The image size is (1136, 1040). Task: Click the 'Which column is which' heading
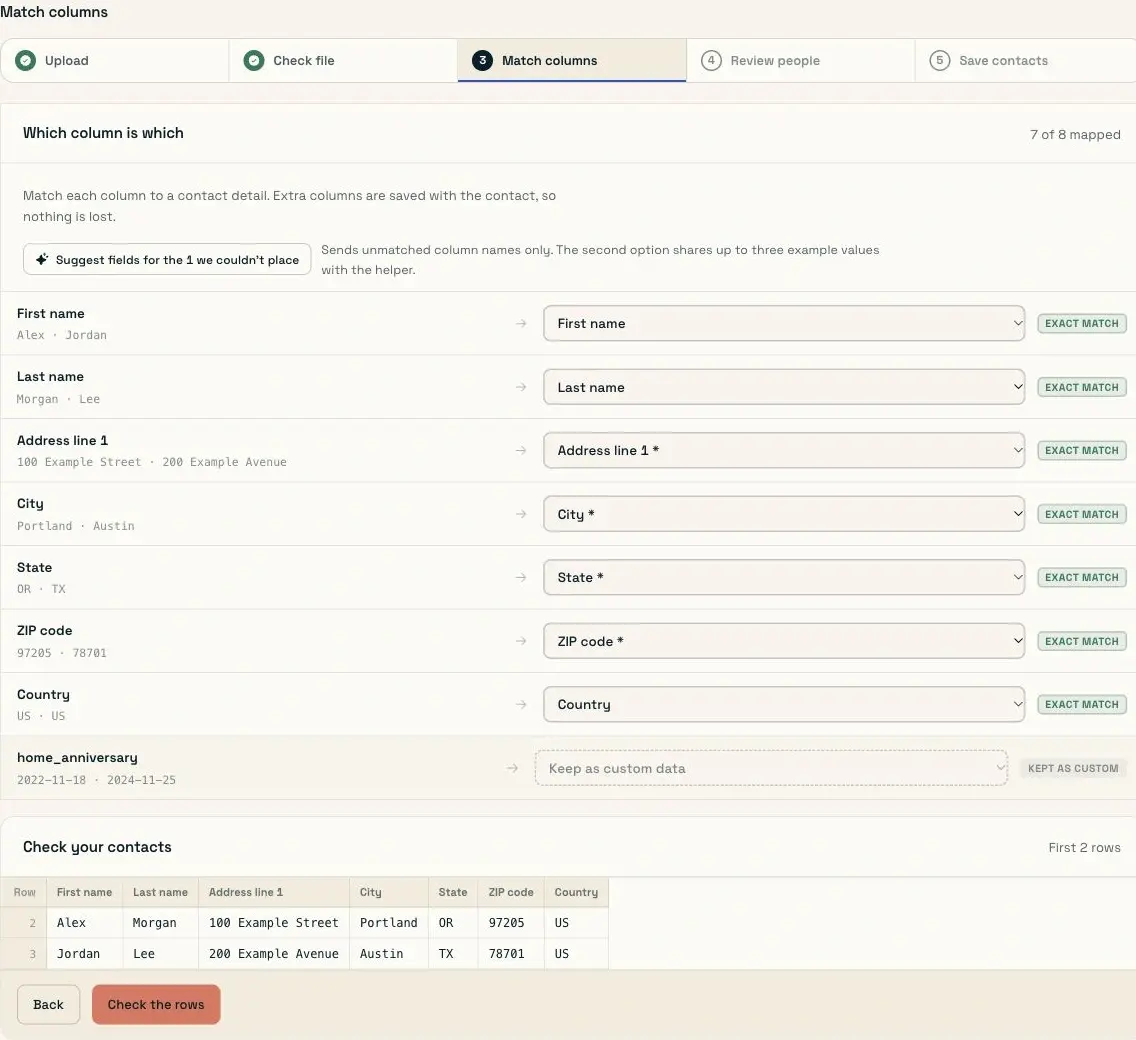pos(103,133)
